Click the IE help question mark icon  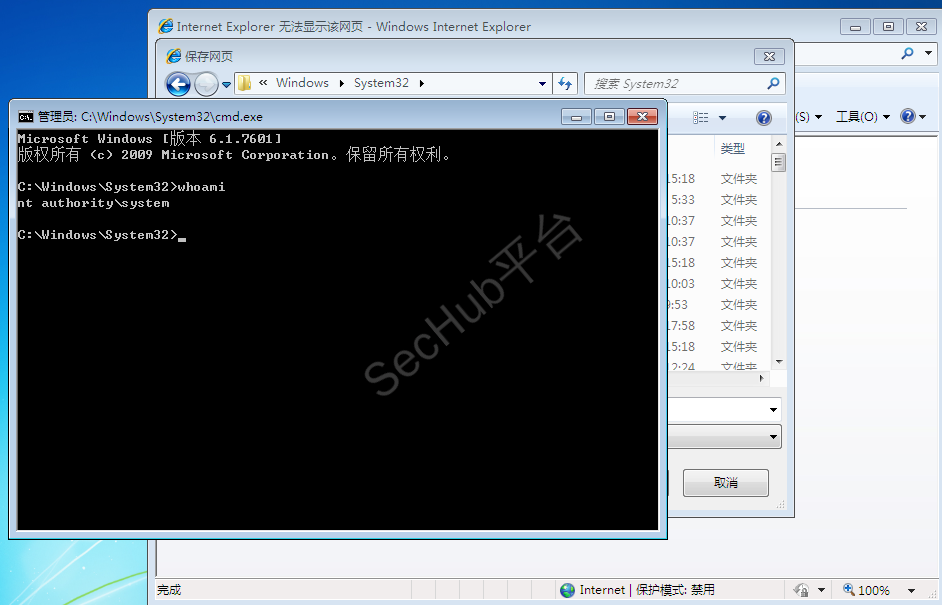pos(907,117)
